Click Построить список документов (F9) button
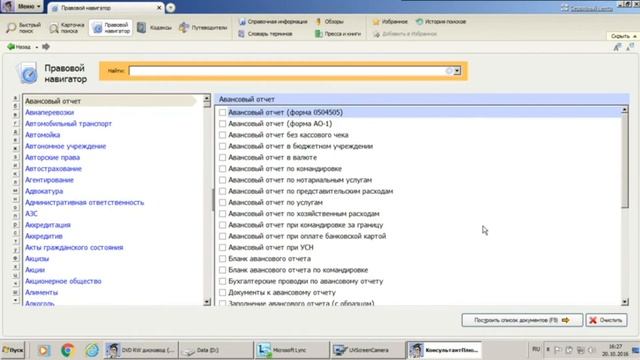This screenshot has height=360, width=640. click(x=522, y=320)
